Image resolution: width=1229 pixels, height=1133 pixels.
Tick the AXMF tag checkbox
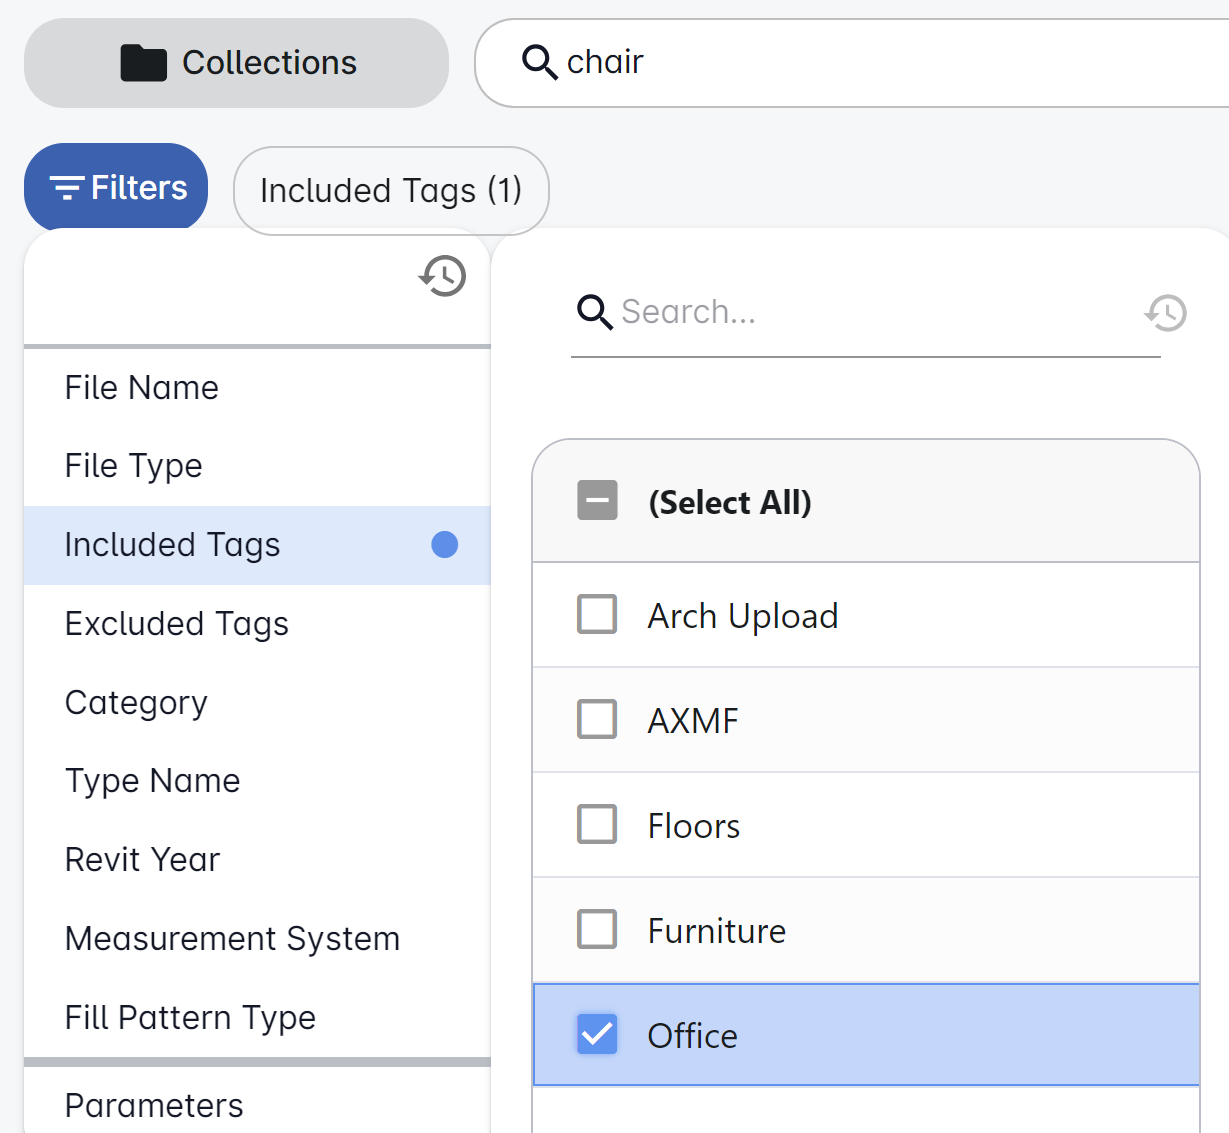597,720
